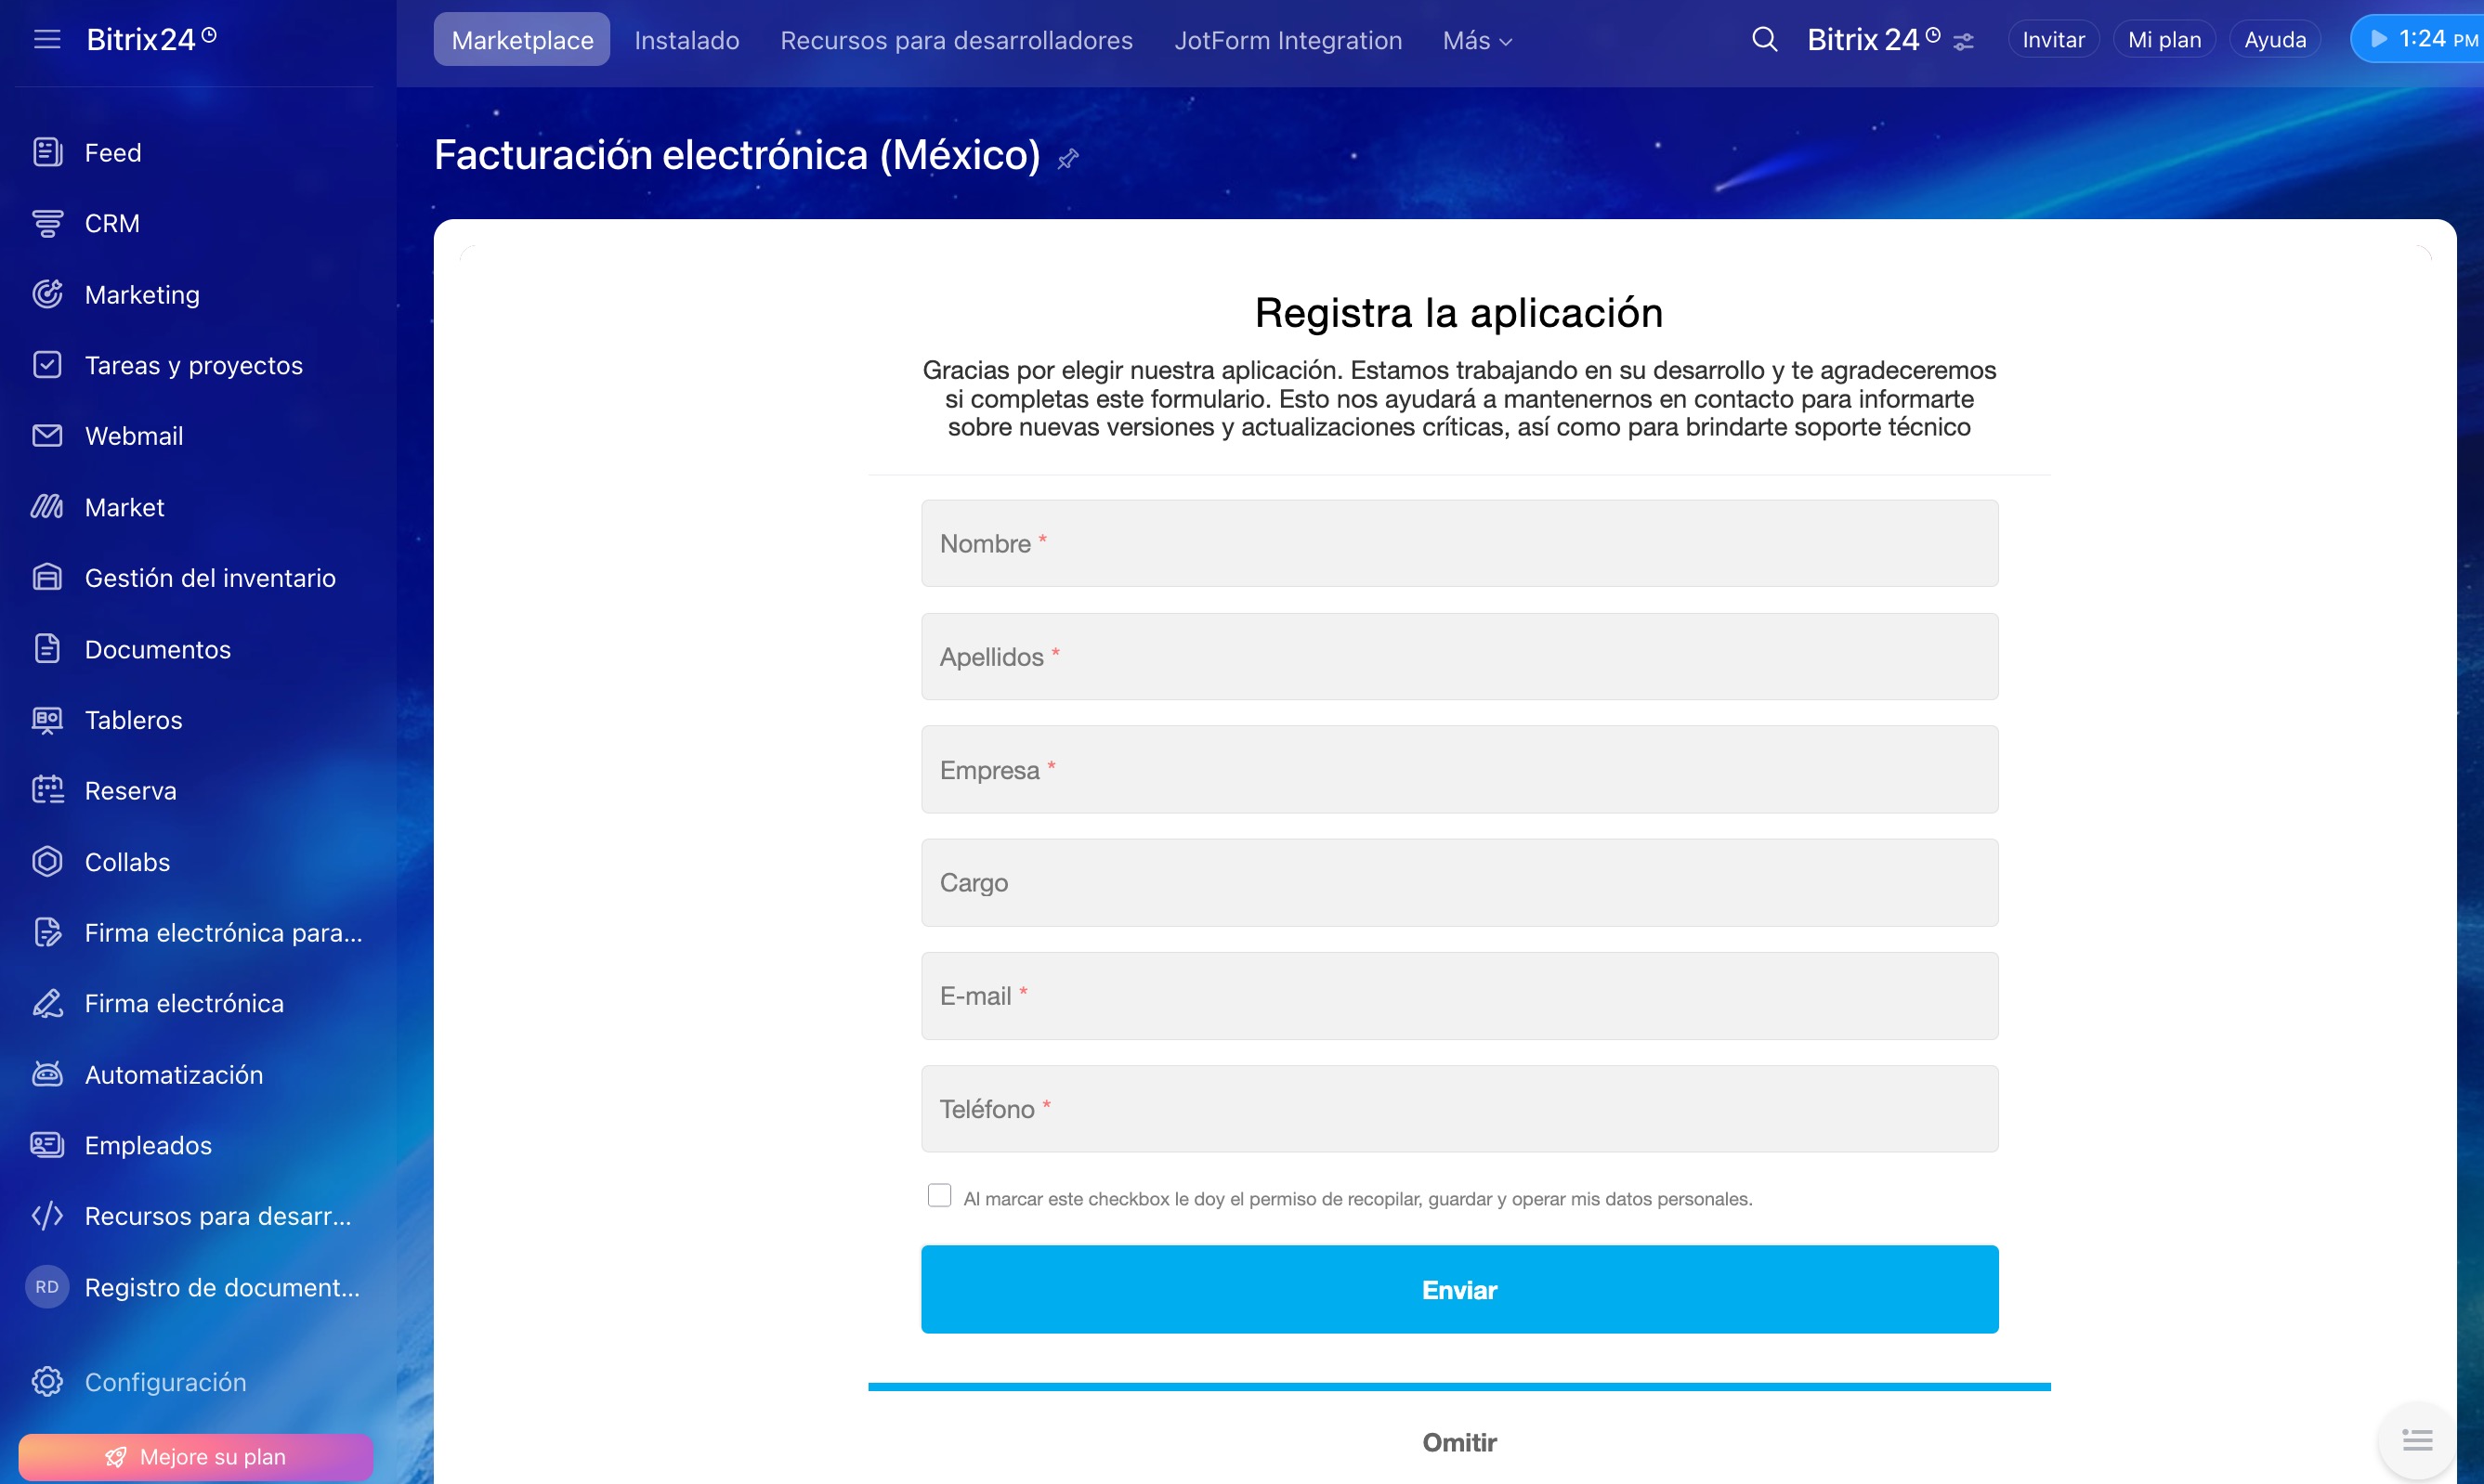Click the floating list icon button
Viewport: 2484px width, 1484px height.
[2416, 1440]
